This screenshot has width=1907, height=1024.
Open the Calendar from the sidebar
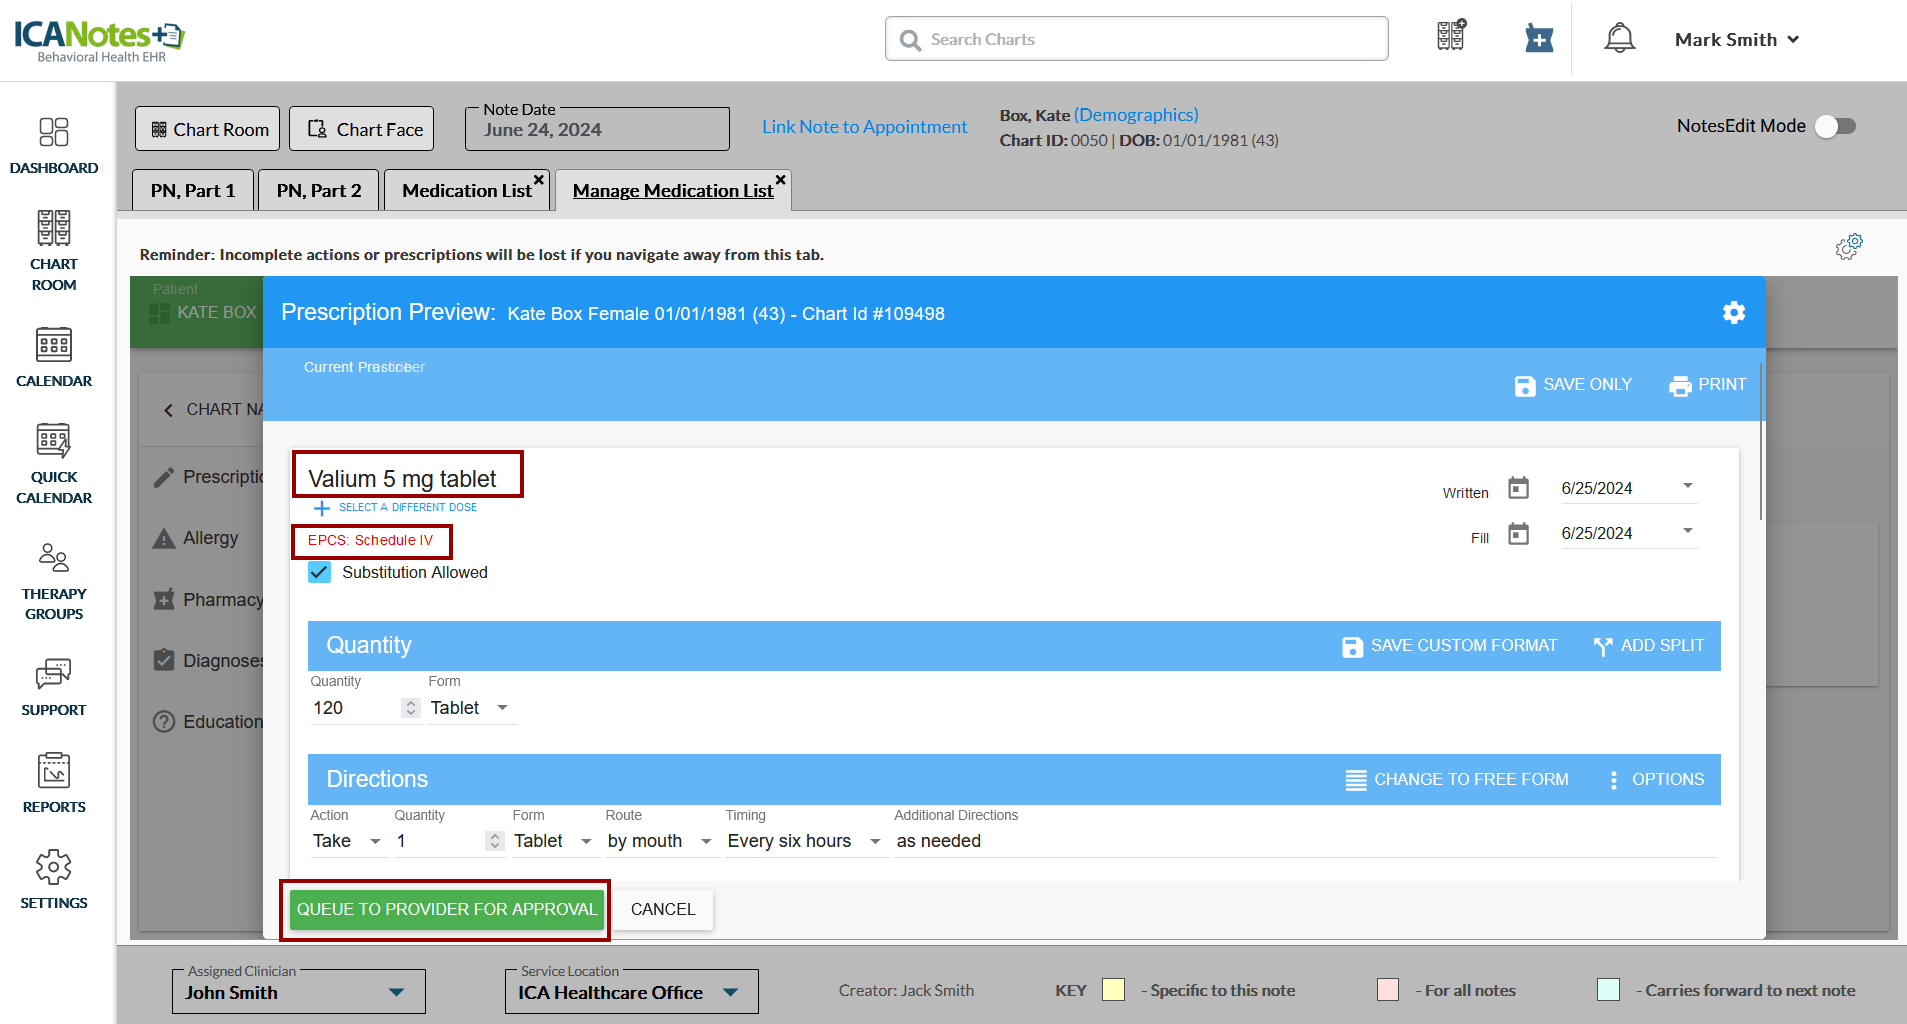pos(54,357)
